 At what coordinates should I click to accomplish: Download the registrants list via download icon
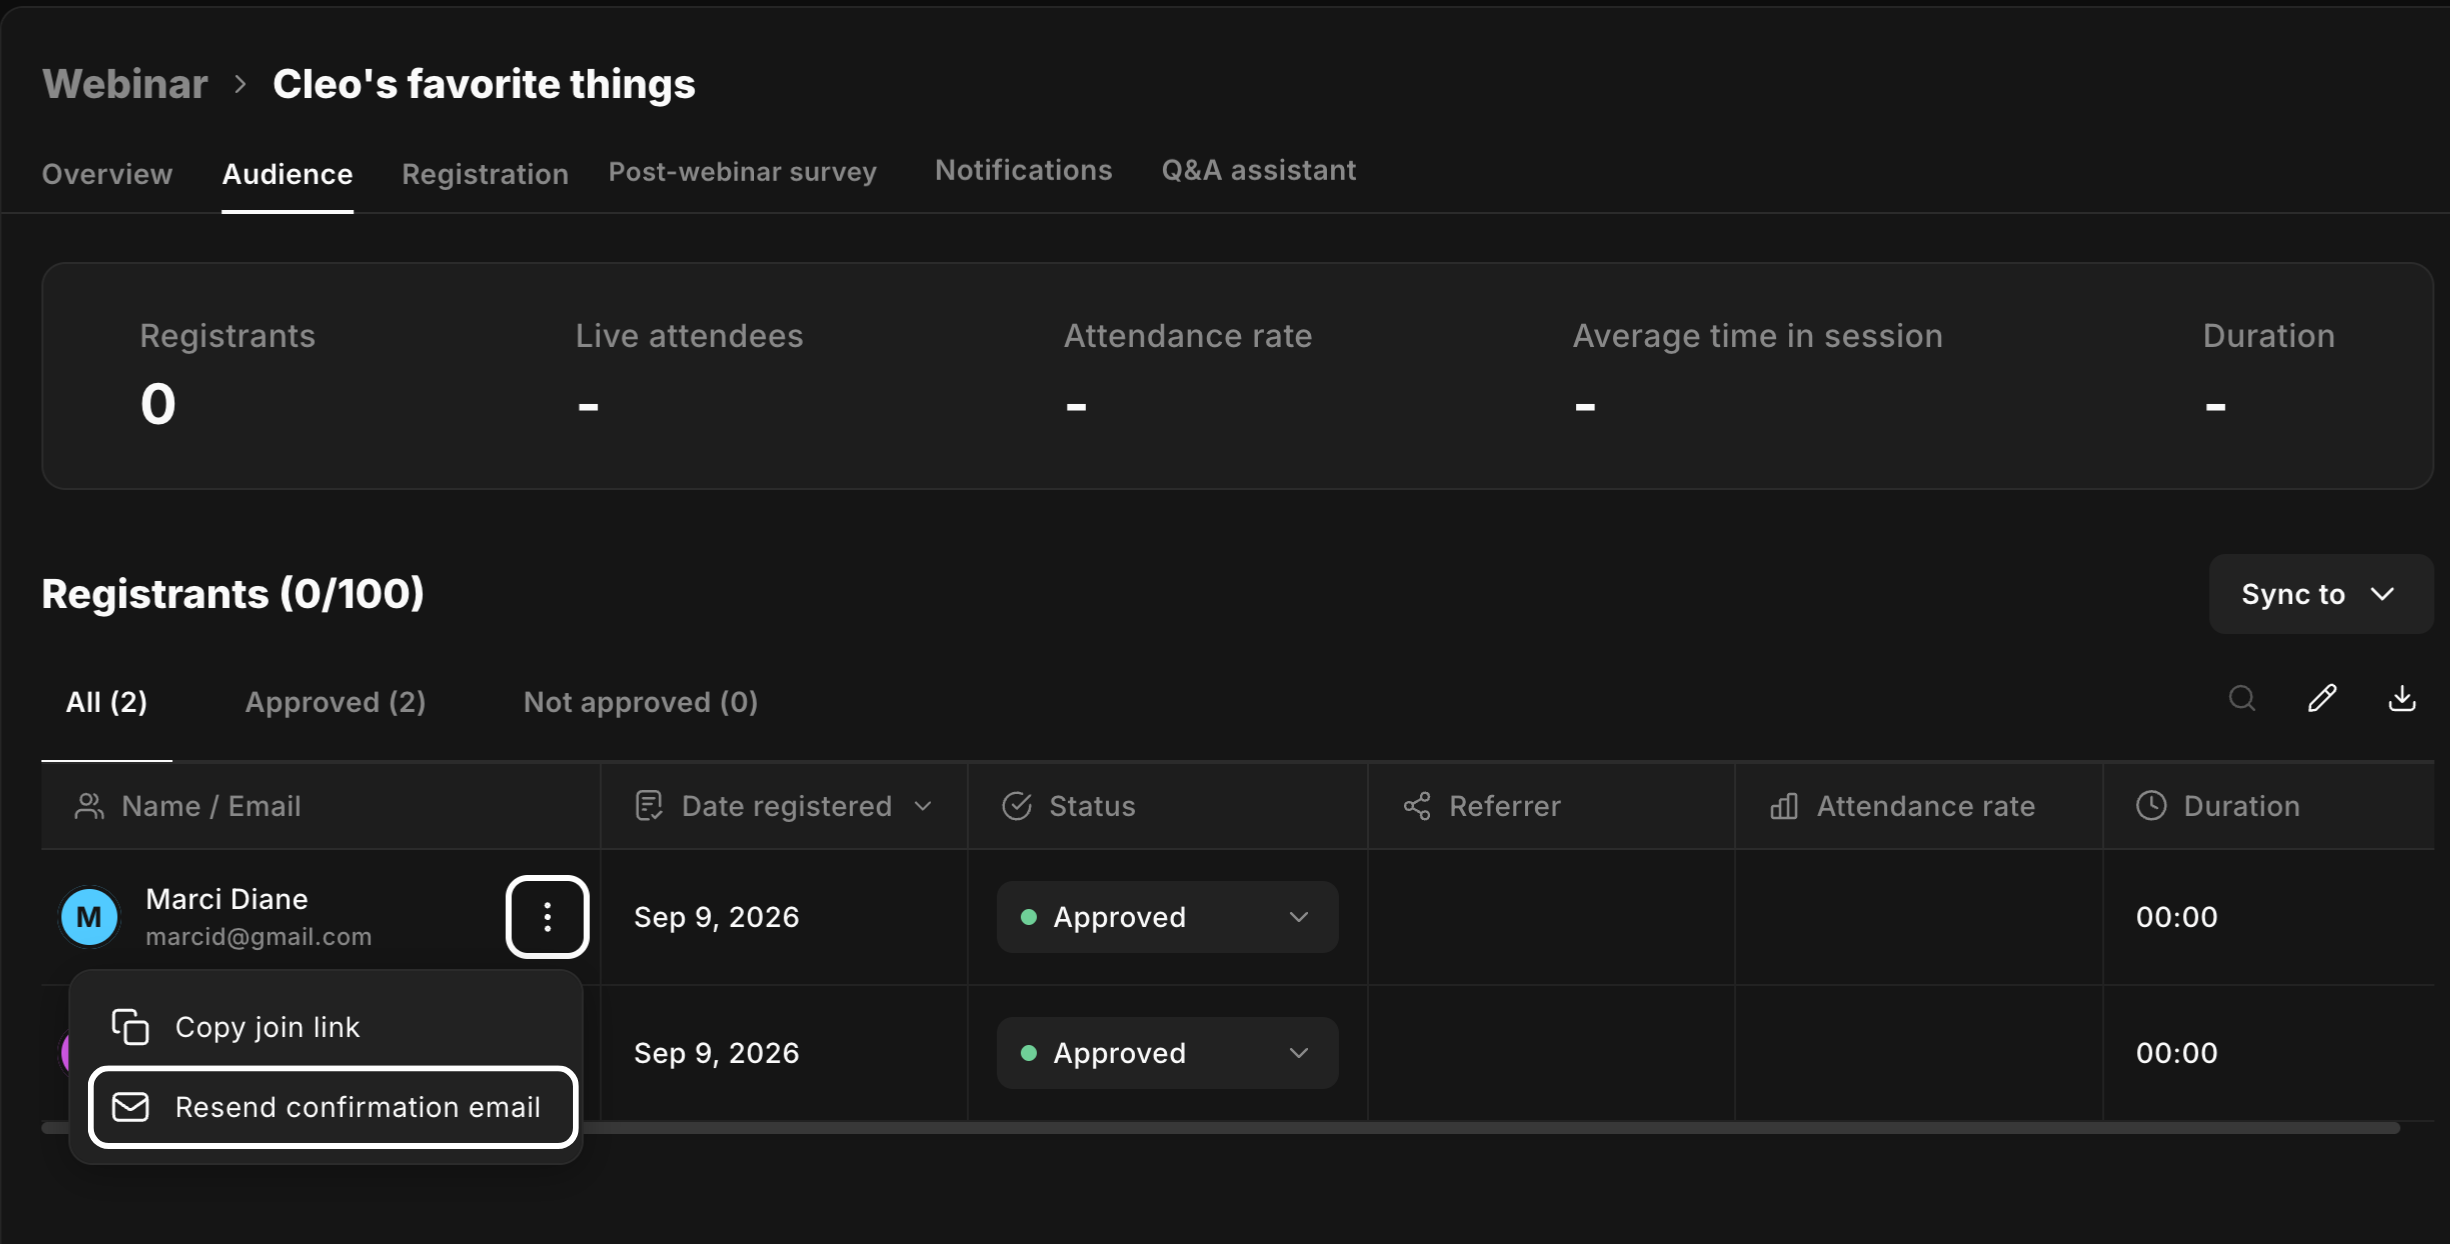[x=2402, y=698]
